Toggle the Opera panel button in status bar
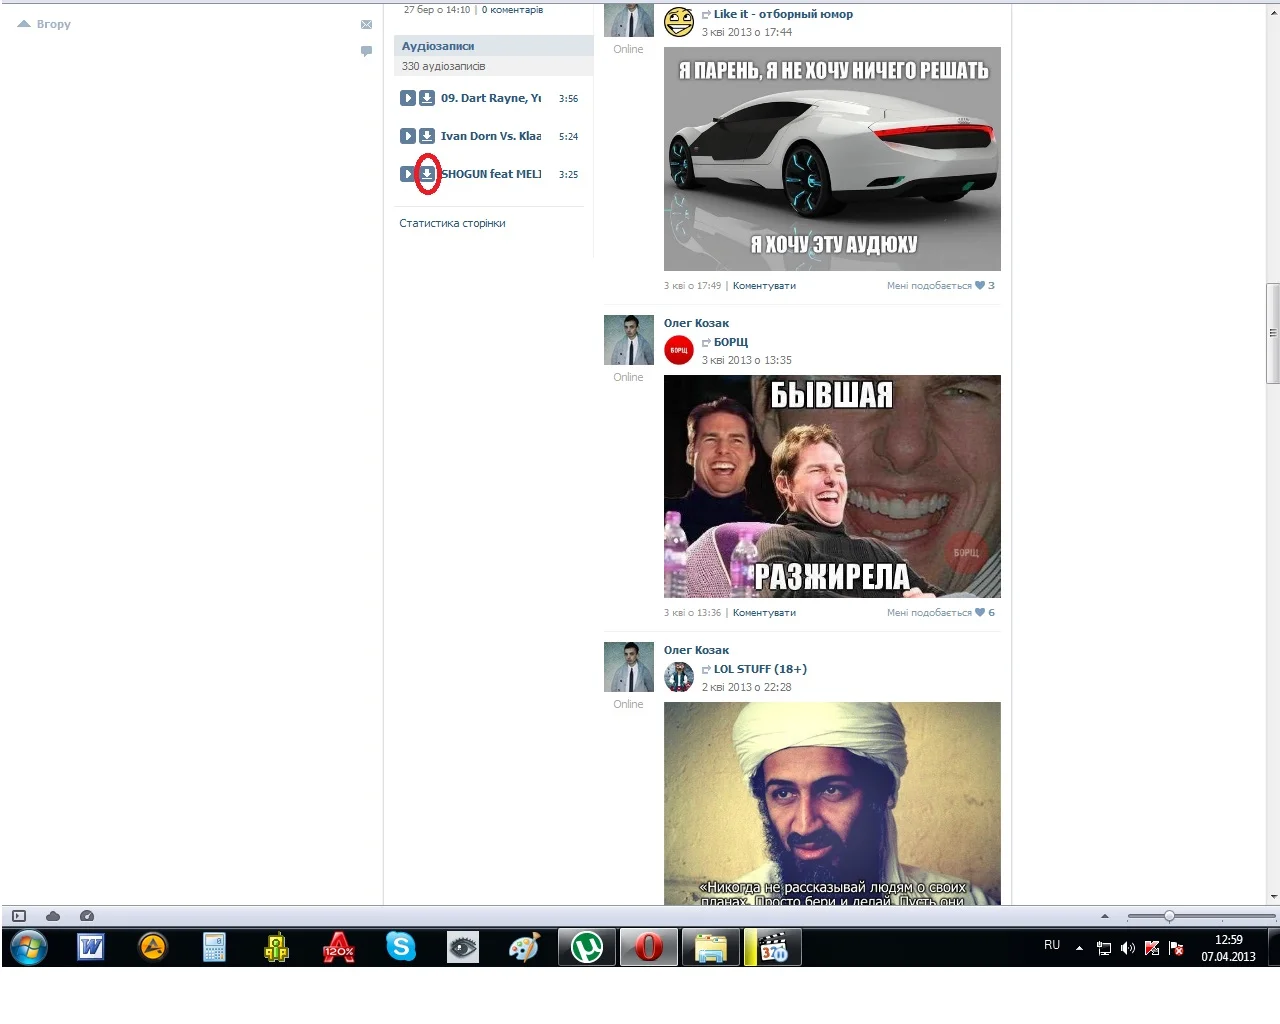Screen dimensions: 1280x1024 19,916
